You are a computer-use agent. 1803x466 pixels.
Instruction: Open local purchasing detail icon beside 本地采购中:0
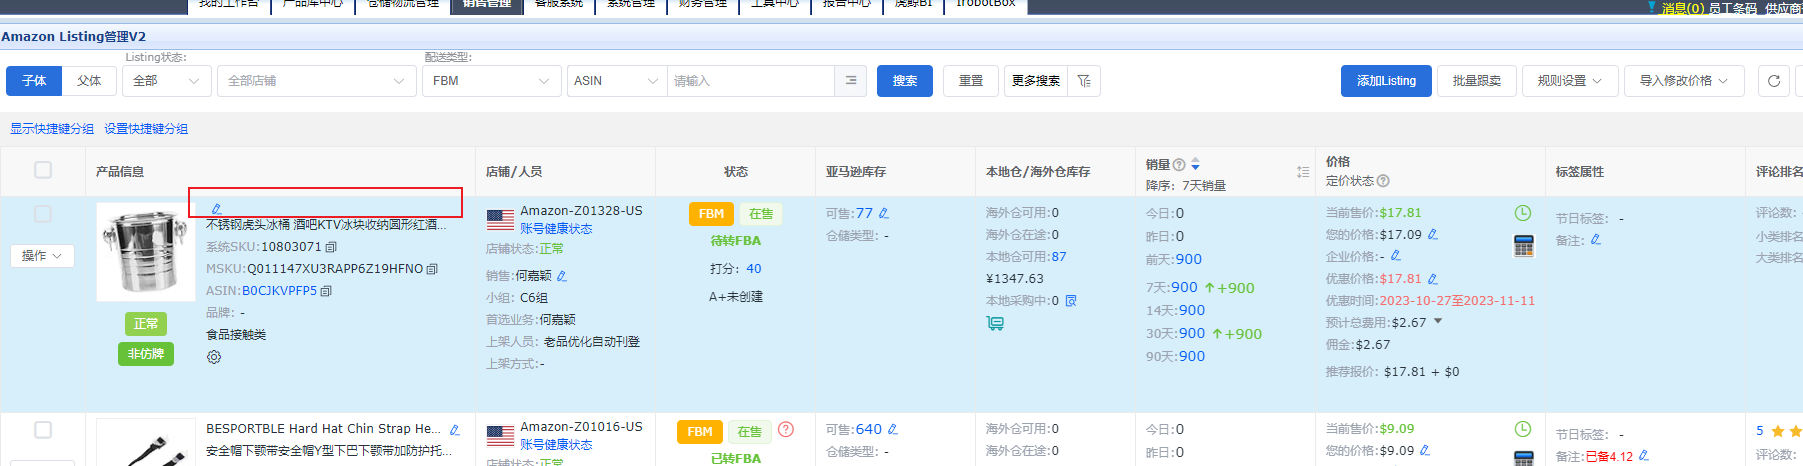coord(1071,301)
